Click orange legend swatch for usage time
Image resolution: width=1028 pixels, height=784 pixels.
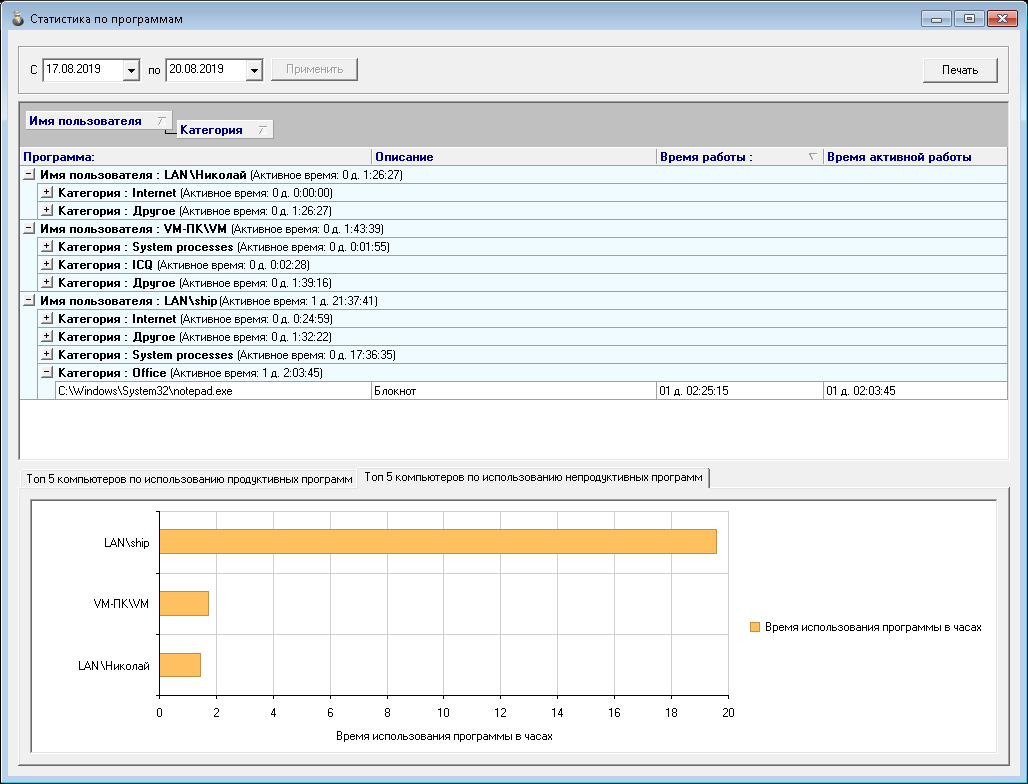pyautogui.click(x=755, y=628)
